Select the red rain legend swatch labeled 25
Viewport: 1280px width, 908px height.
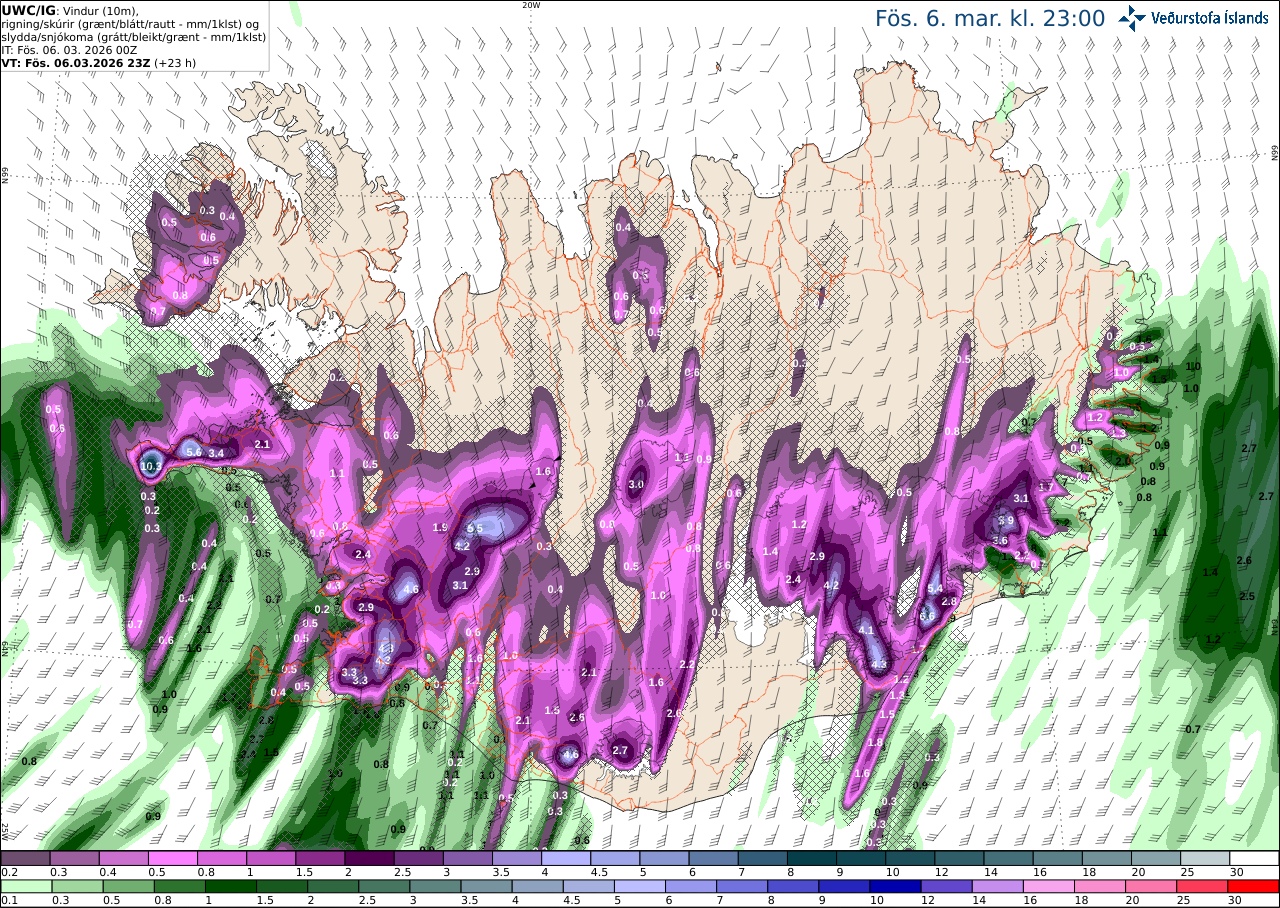click(x=1202, y=886)
